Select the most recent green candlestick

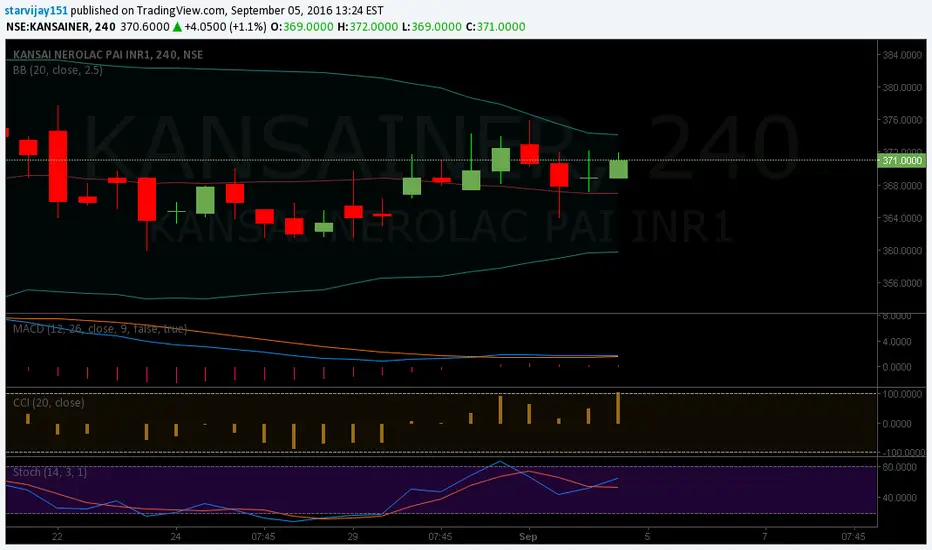click(618, 168)
